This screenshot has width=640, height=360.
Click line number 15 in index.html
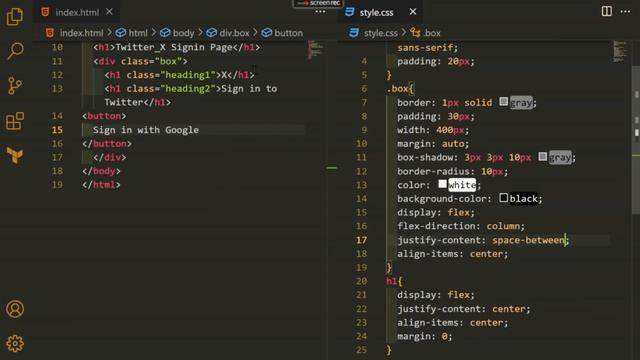57,130
